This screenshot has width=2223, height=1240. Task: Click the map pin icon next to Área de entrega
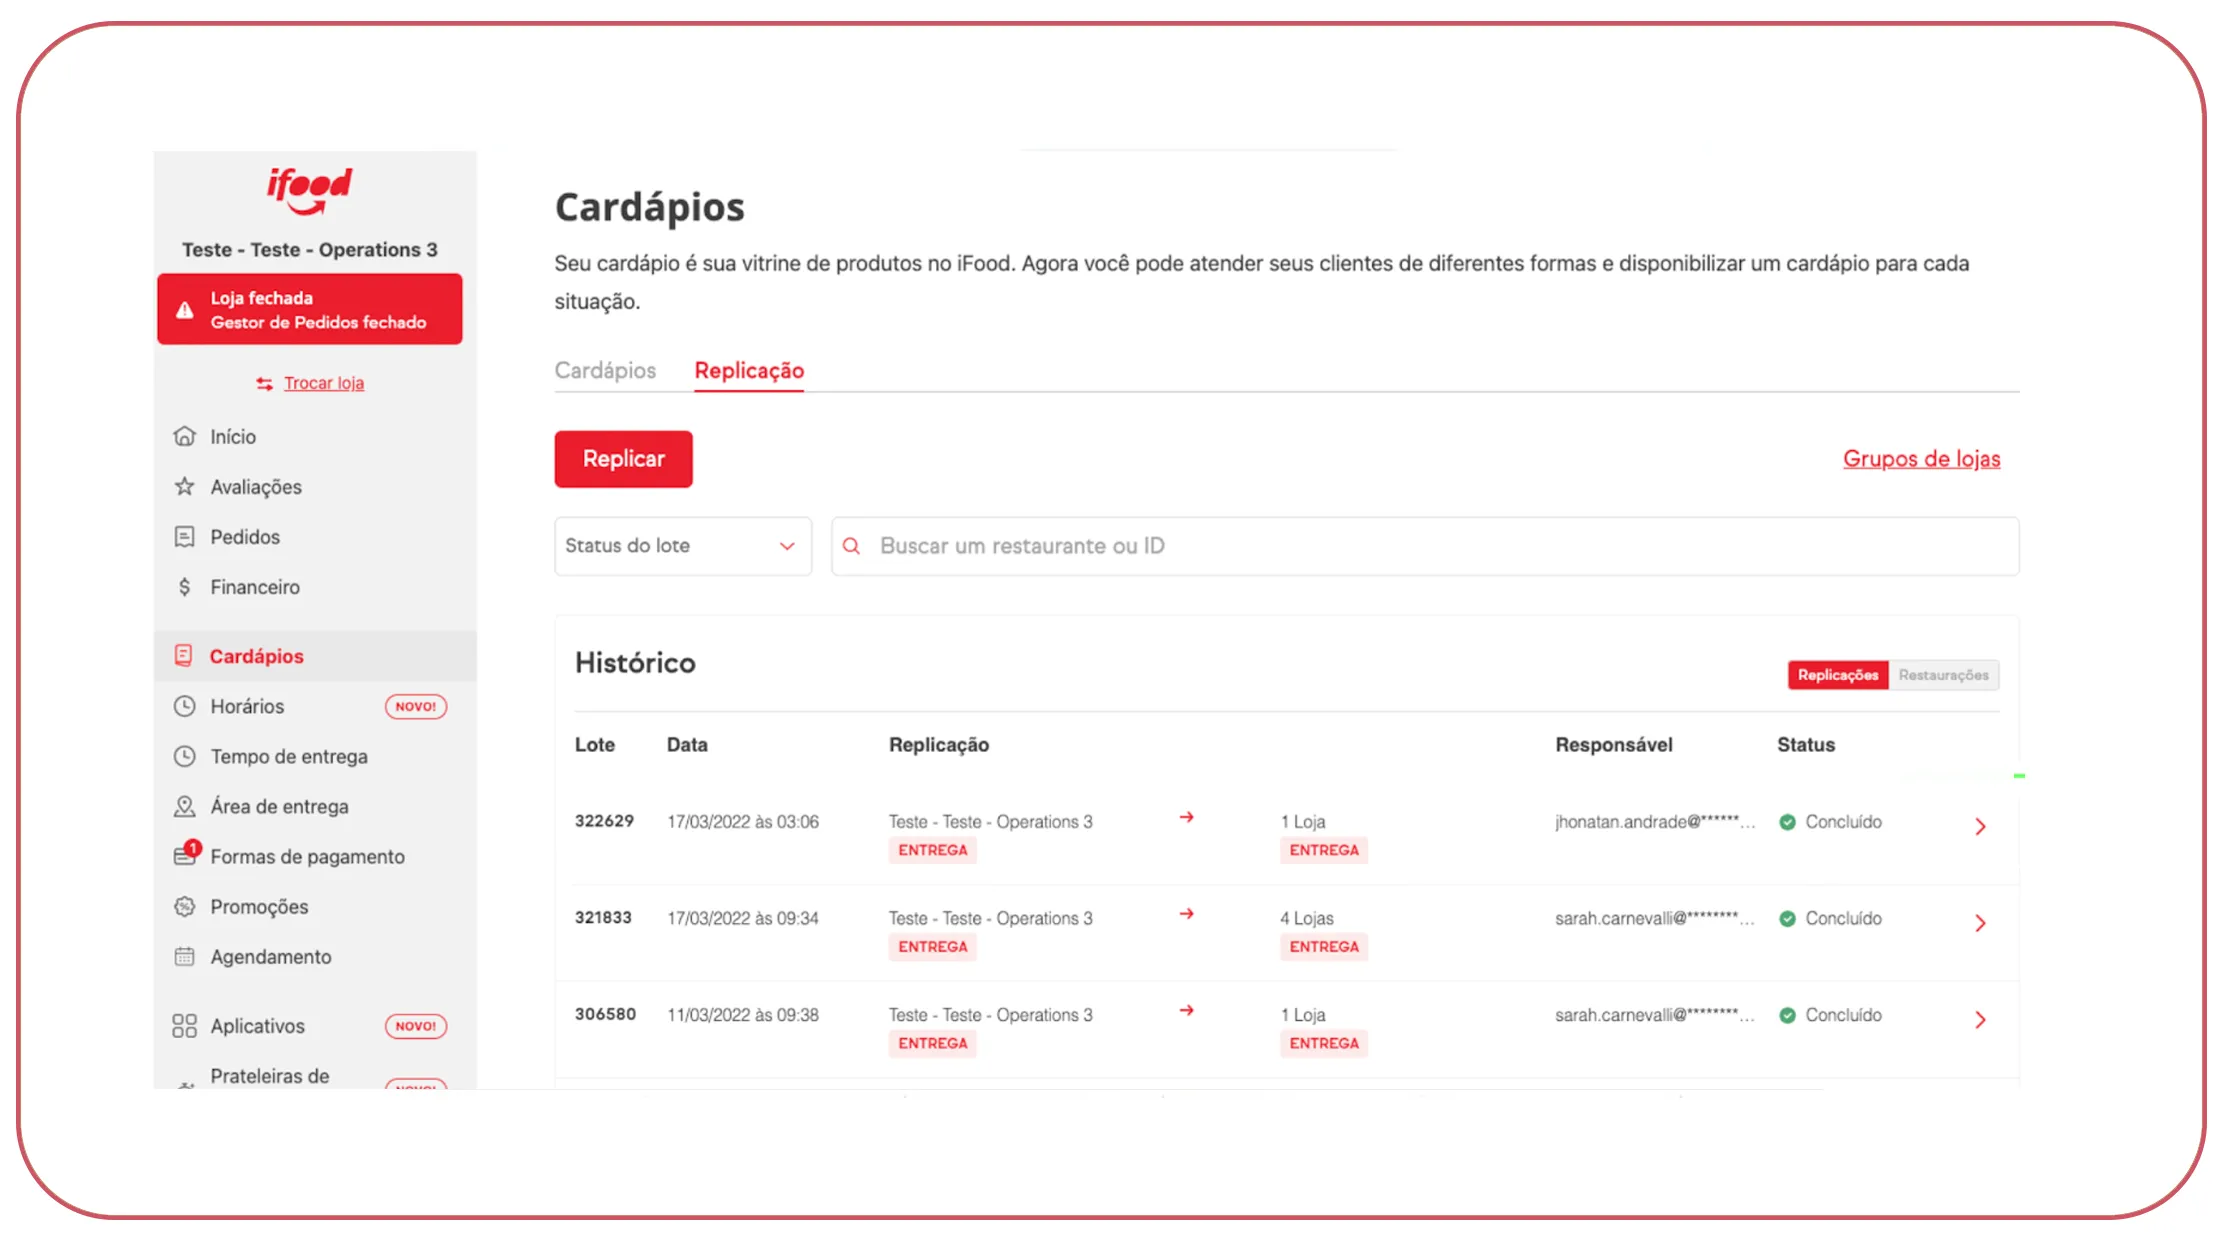tap(185, 806)
